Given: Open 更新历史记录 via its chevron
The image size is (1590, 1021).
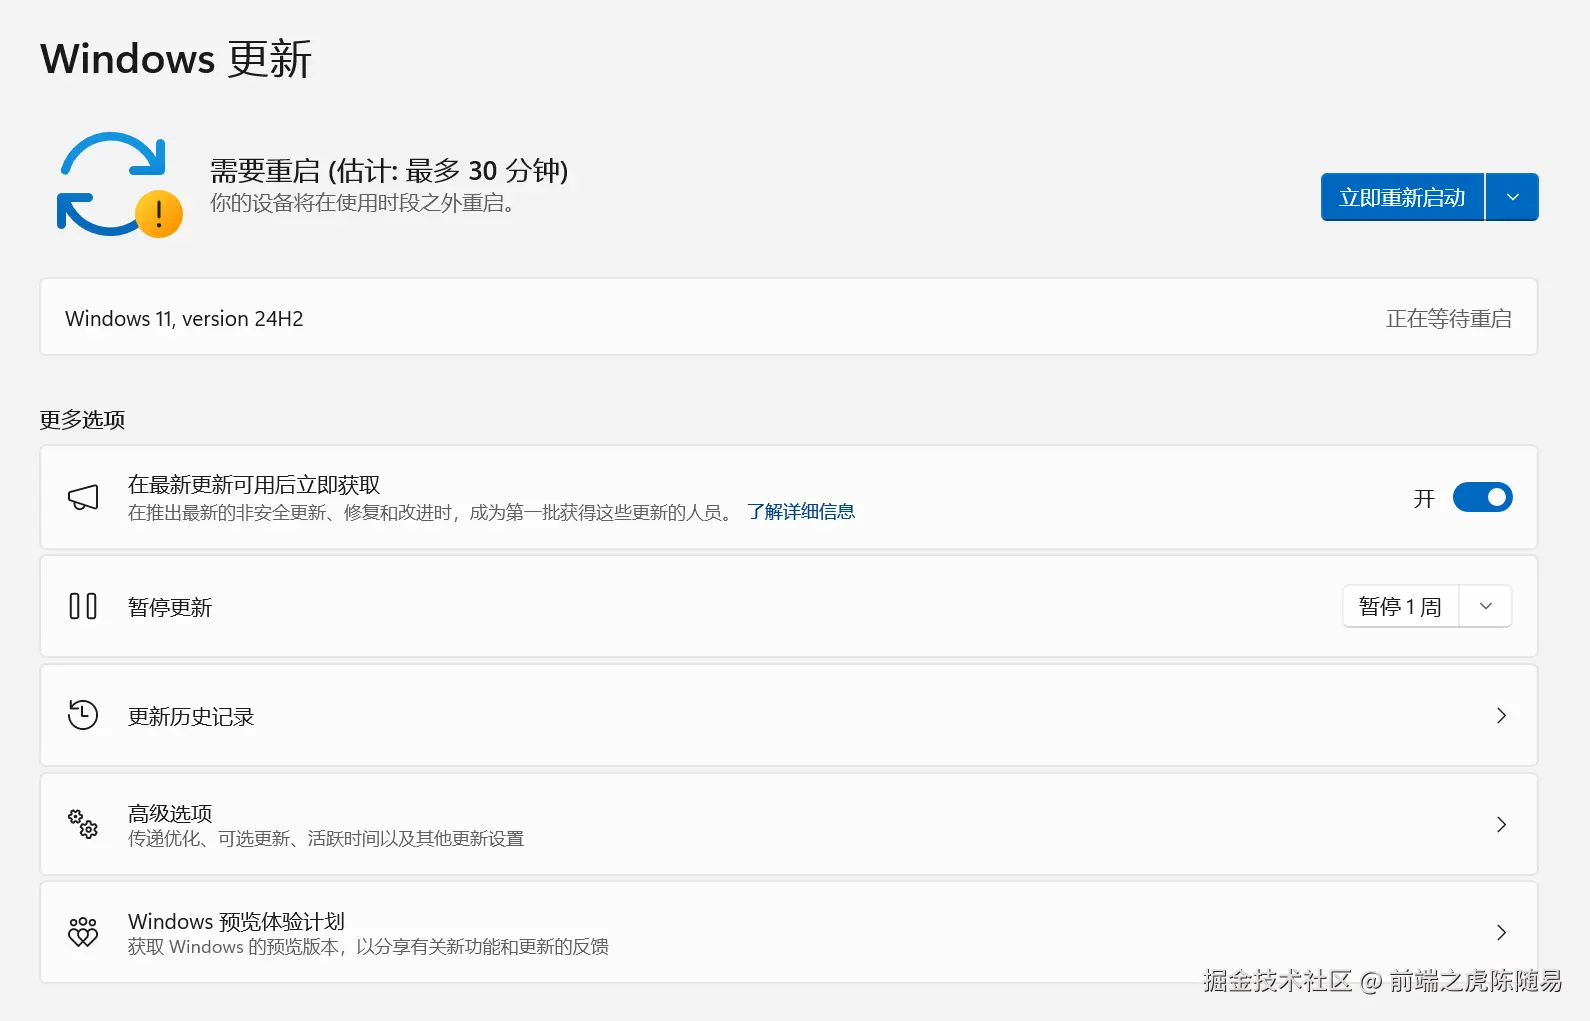Looking at the screenshot, I should click(1501, 715).
